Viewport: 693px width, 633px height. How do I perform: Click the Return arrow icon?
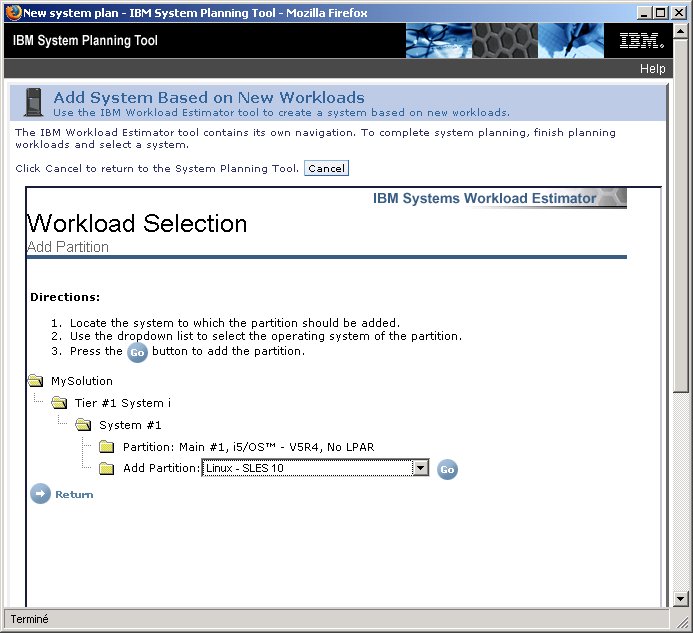click(40, 494)
